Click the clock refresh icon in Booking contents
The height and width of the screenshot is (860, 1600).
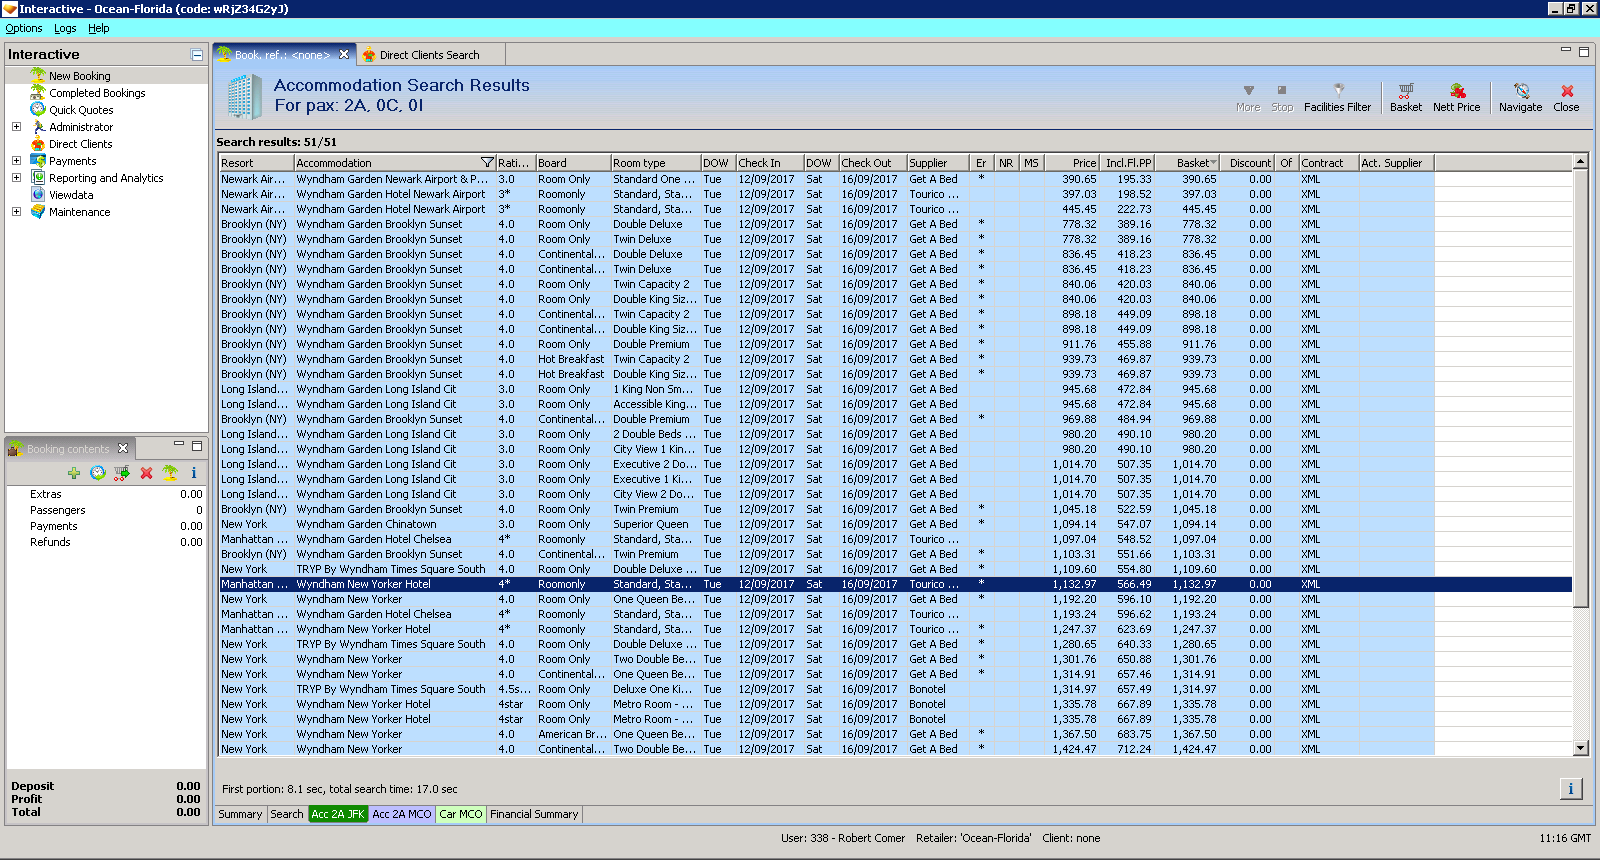98,473
